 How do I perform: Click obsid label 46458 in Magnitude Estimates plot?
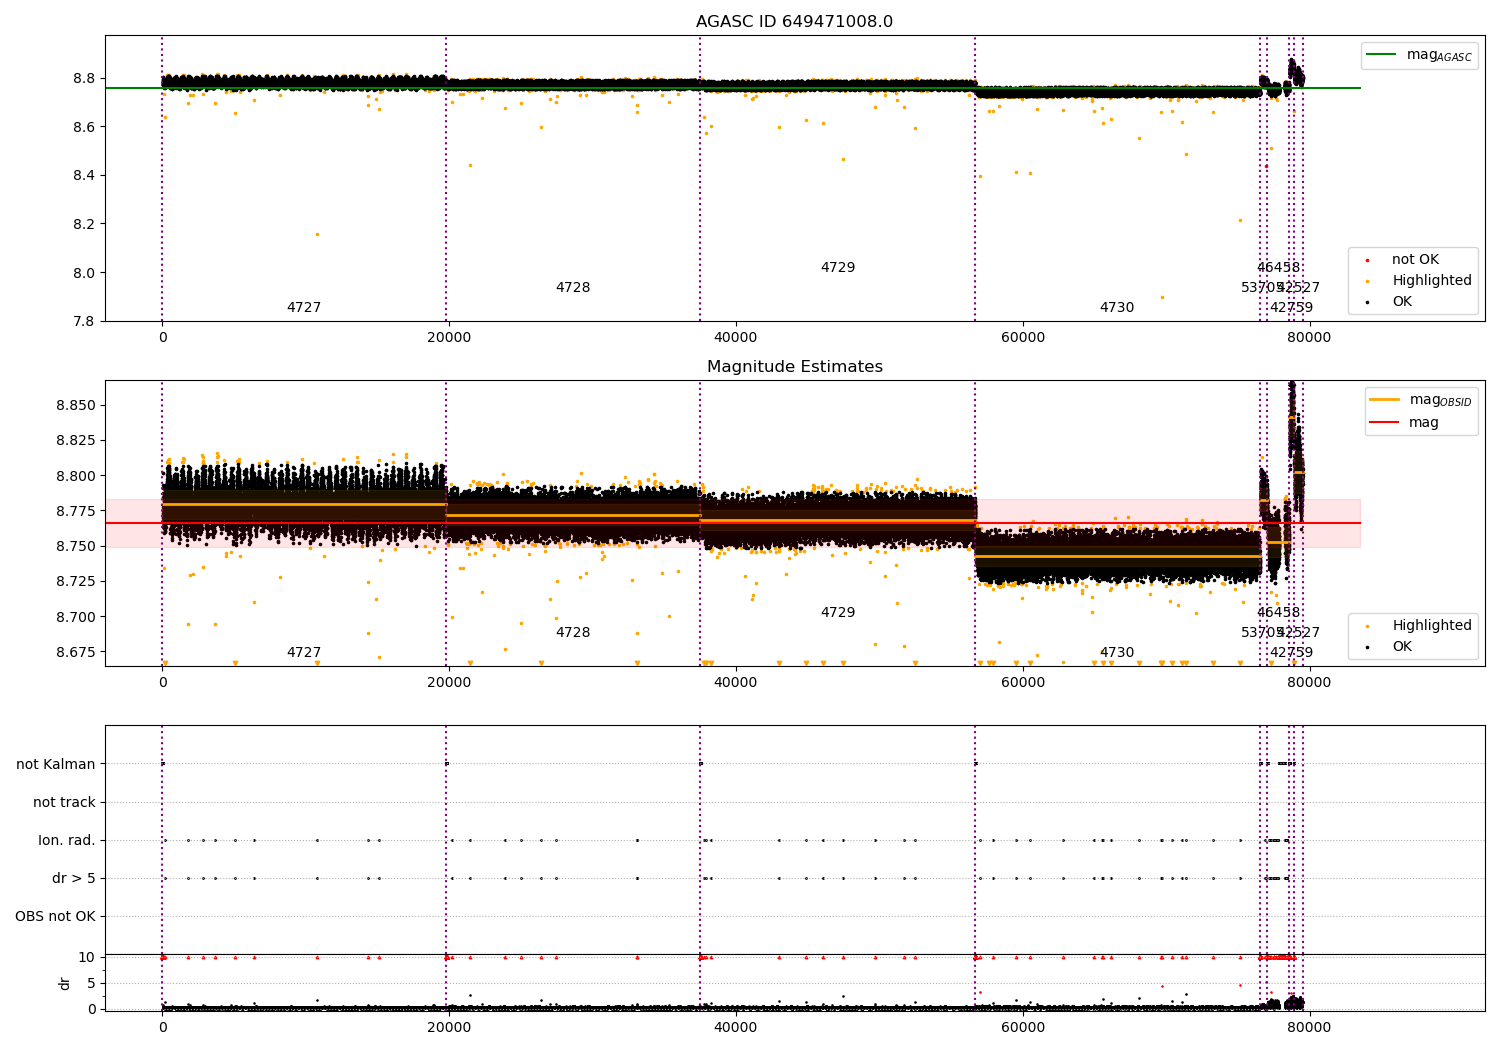point(1279,613)
